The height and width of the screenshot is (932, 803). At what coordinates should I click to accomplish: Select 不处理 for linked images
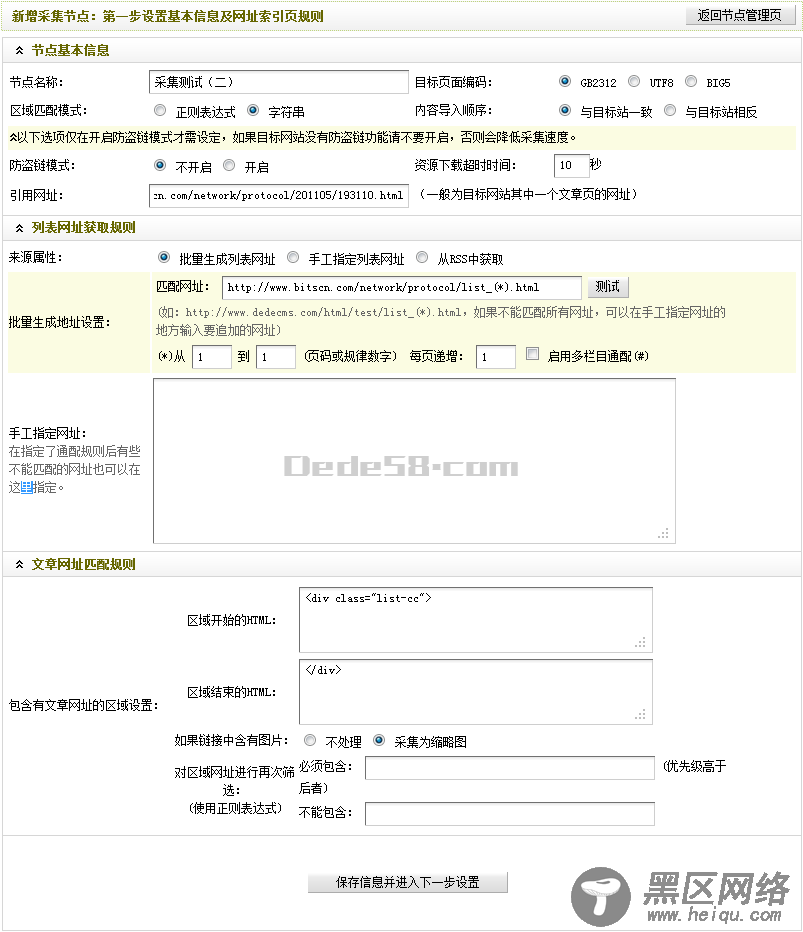pyautogui.click(x=310, y=741)
